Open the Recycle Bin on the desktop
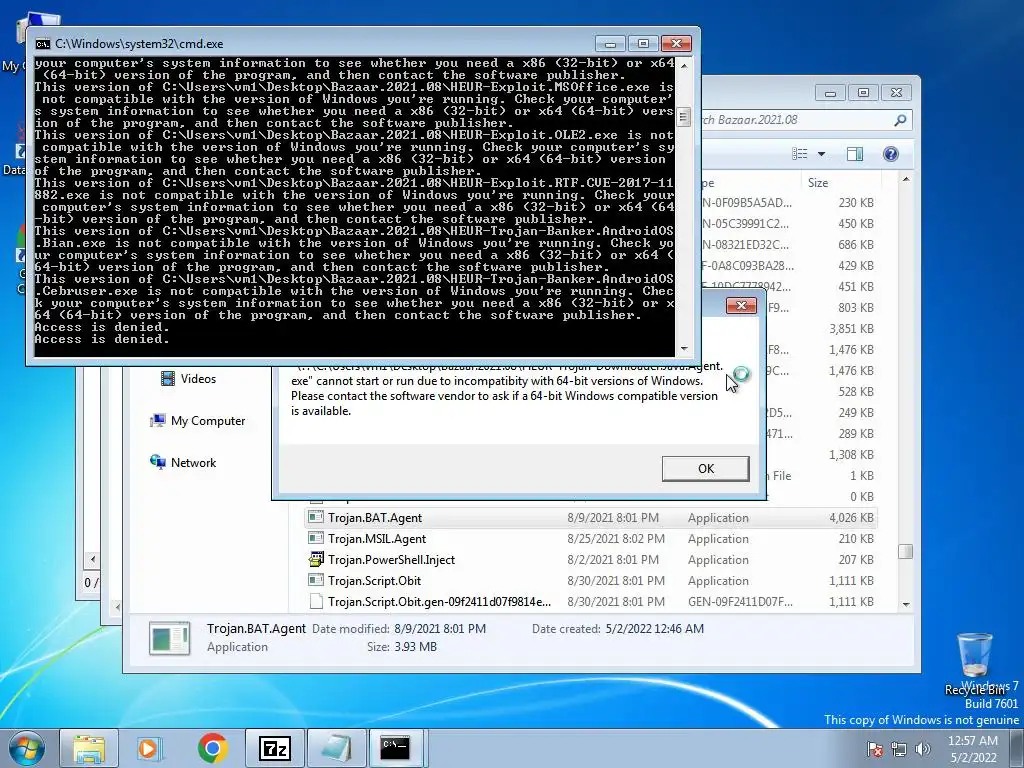Screen dimensions: 1024x768 click(974, 663)
